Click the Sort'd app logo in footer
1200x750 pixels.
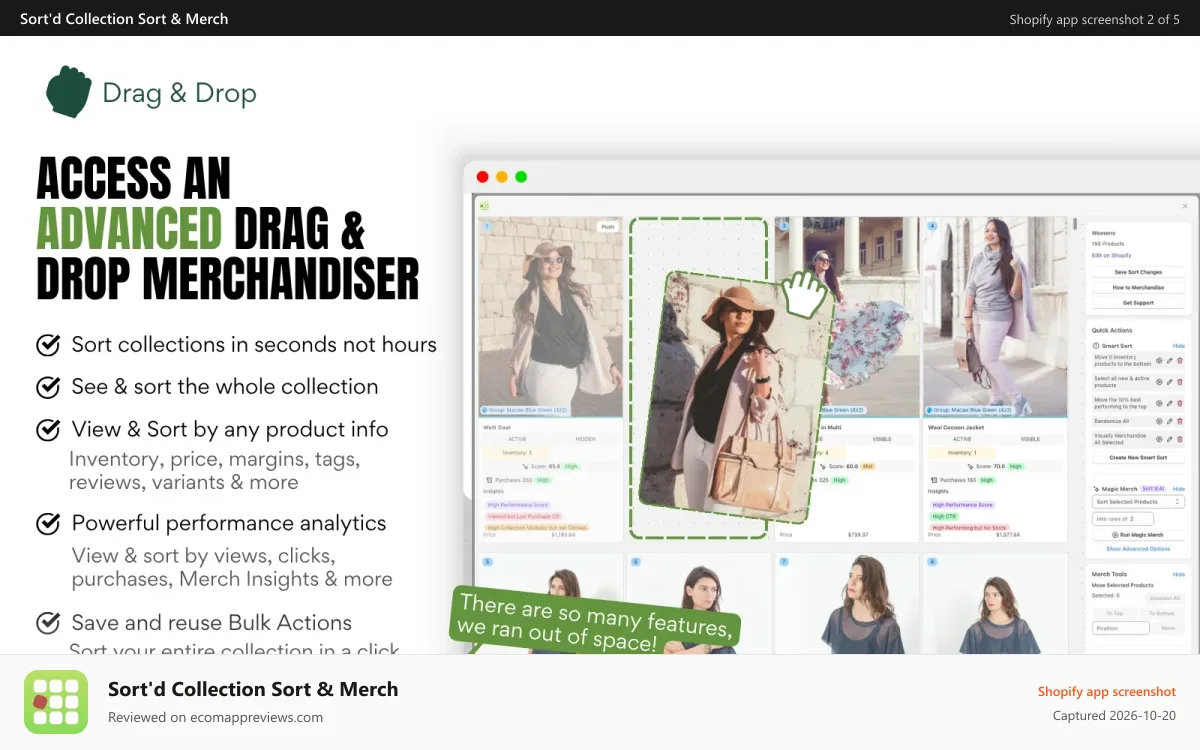click(x=56, y=702)
